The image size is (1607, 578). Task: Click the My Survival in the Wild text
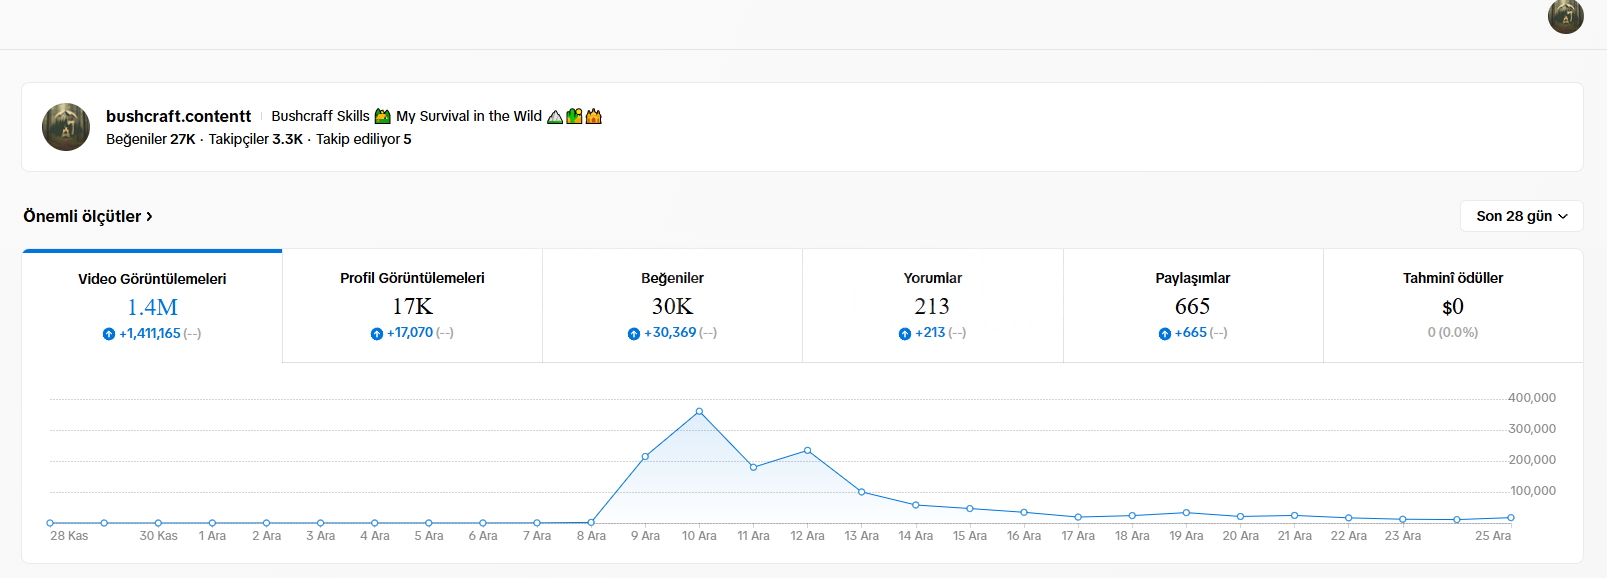pyautogui.click(x=469, y=117)
